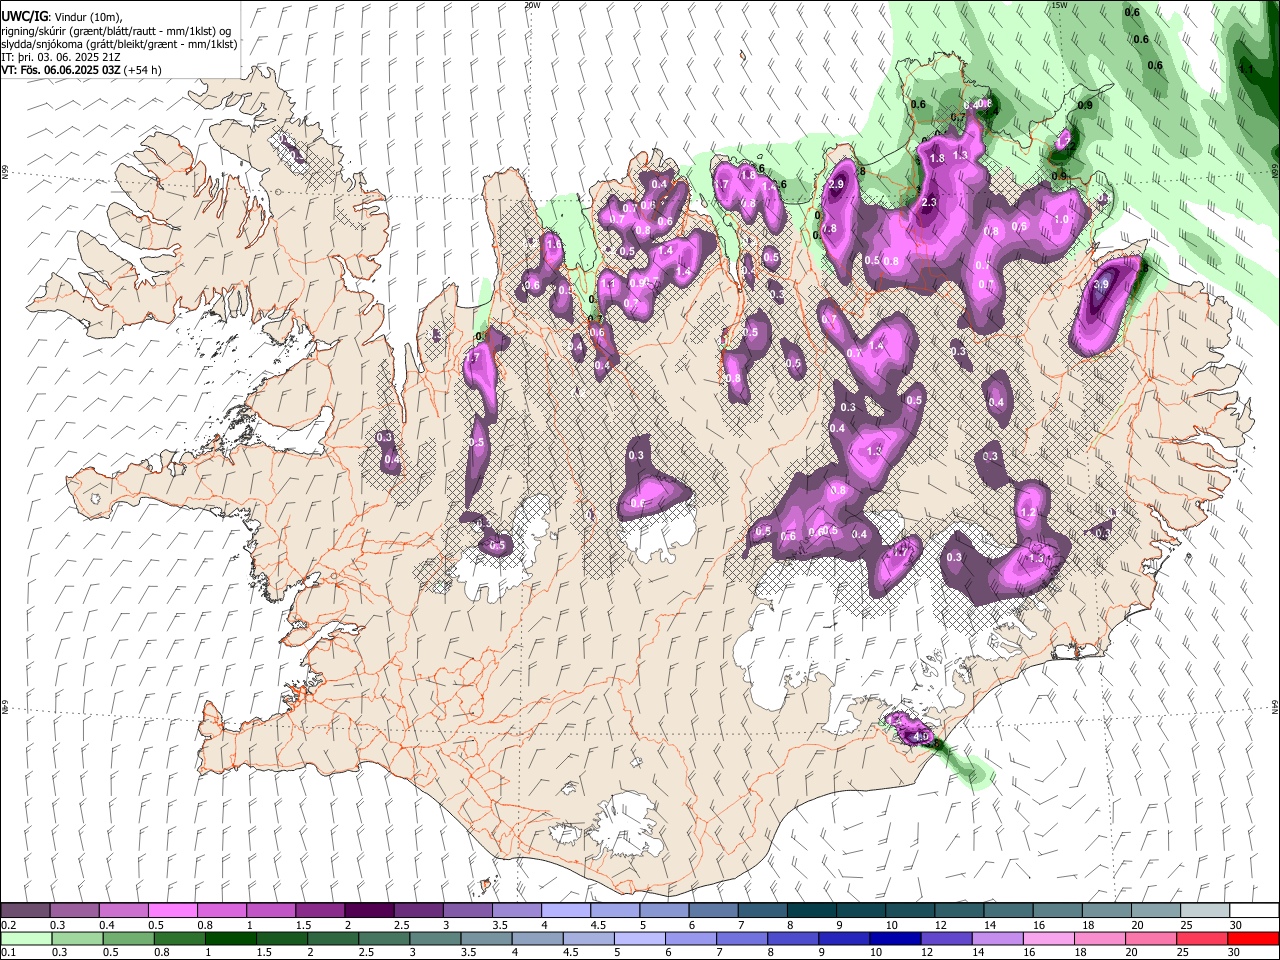This screenshot has height=960, width=1280.
Task: Click the "0.1" label on the lower legend
Action: tap(8, 952)
